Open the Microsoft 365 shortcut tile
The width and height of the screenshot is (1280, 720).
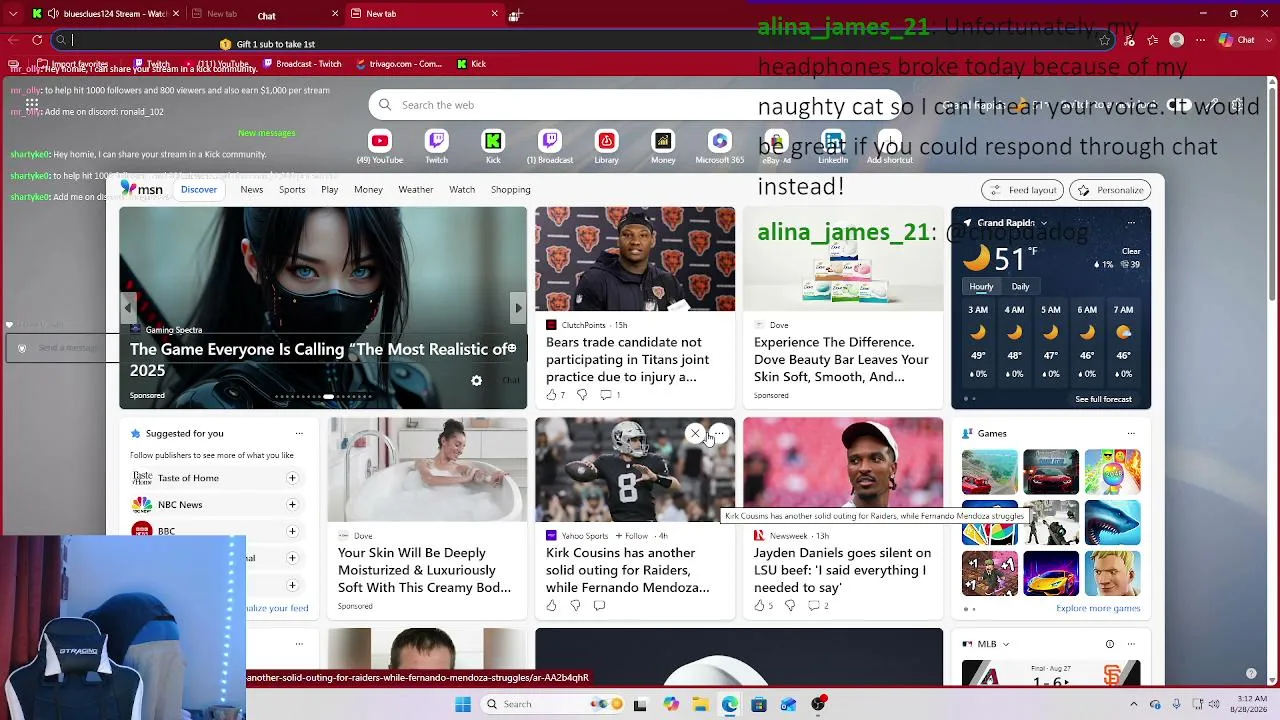click(720, 146)
